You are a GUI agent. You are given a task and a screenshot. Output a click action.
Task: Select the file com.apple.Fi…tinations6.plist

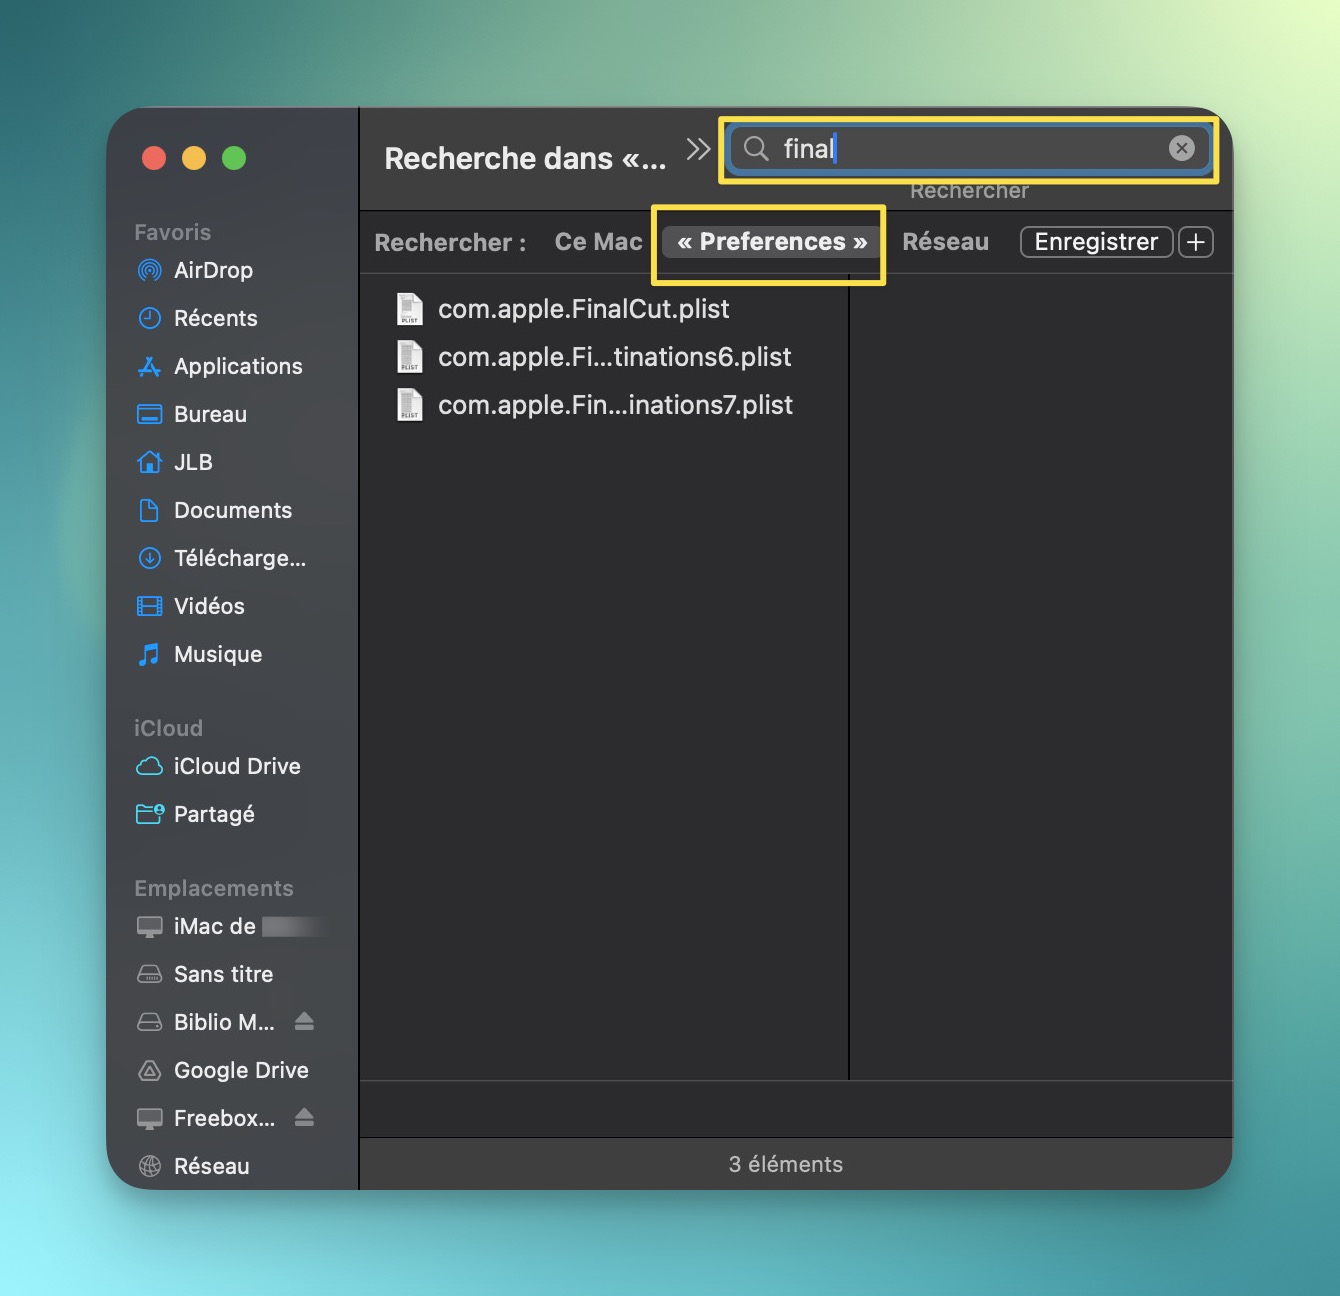[614, 357]
